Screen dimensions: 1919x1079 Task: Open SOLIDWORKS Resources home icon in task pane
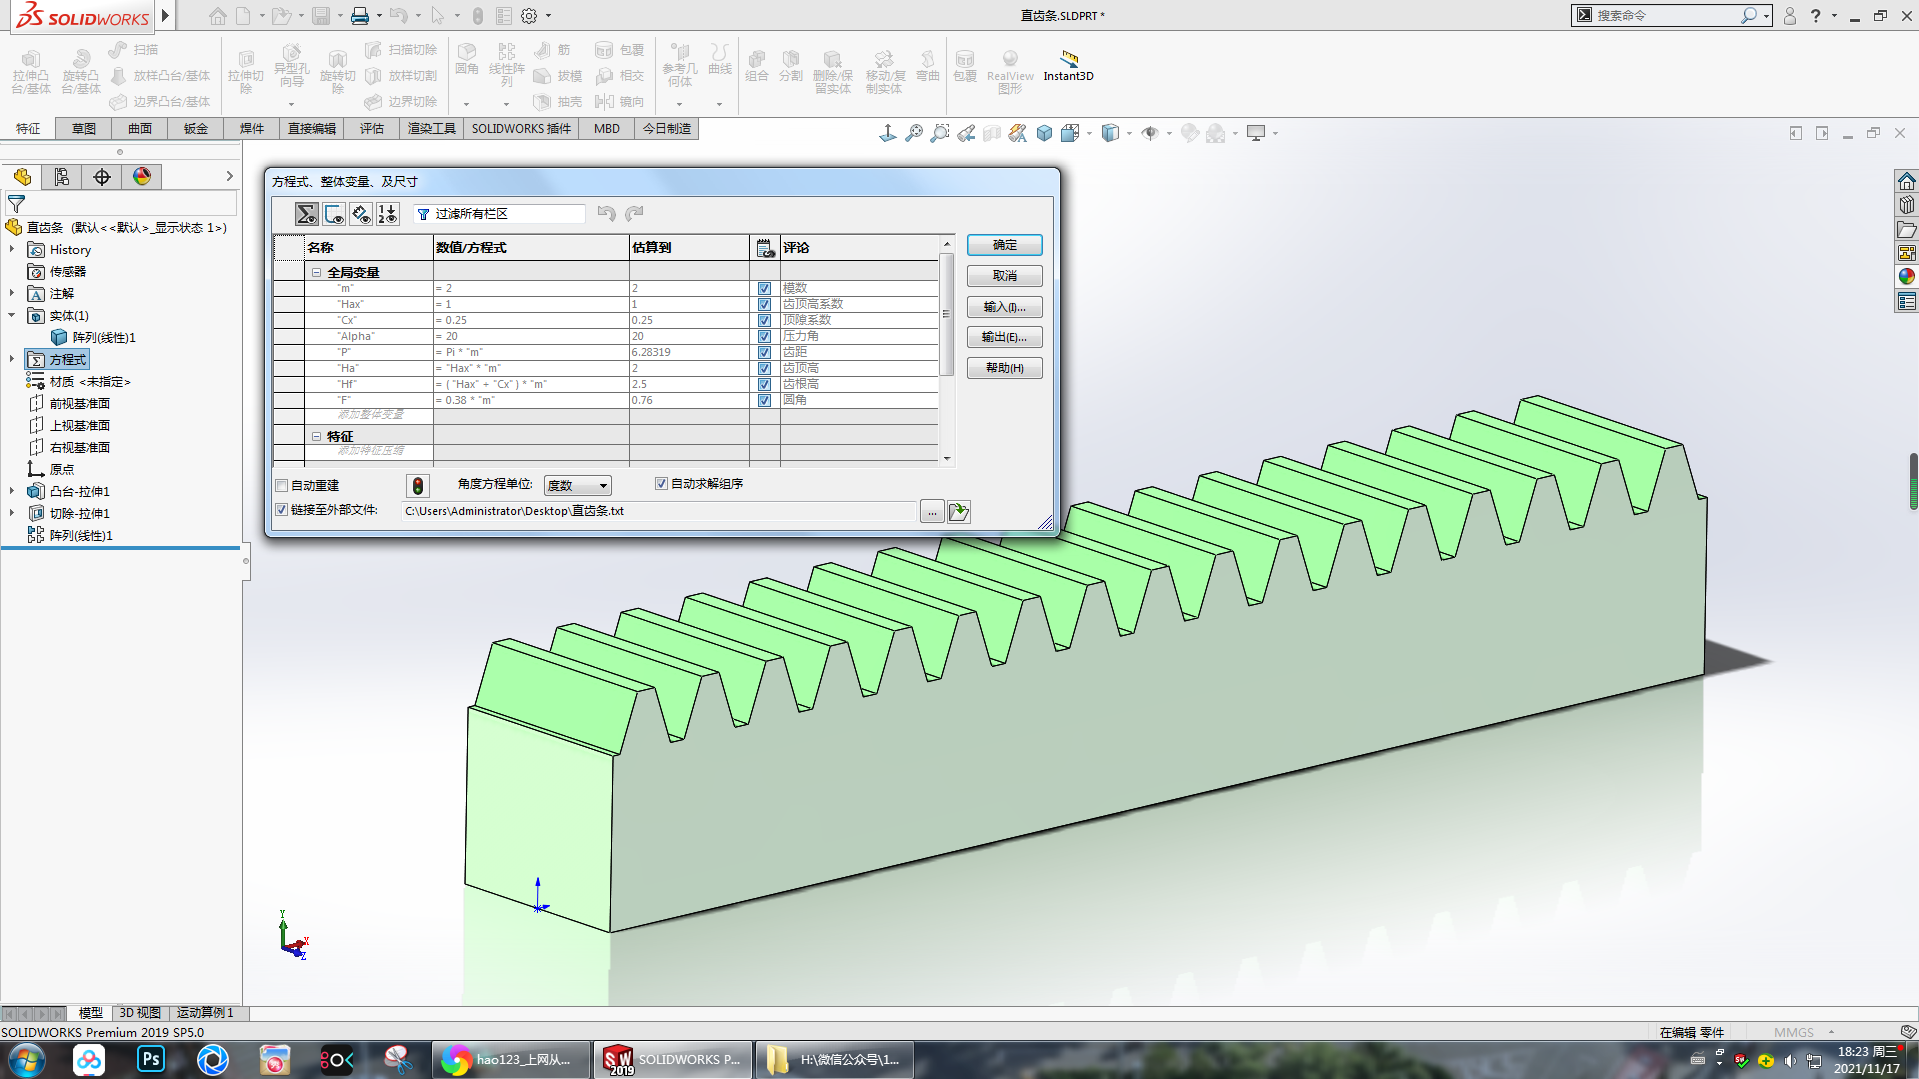click(1907, 181)
